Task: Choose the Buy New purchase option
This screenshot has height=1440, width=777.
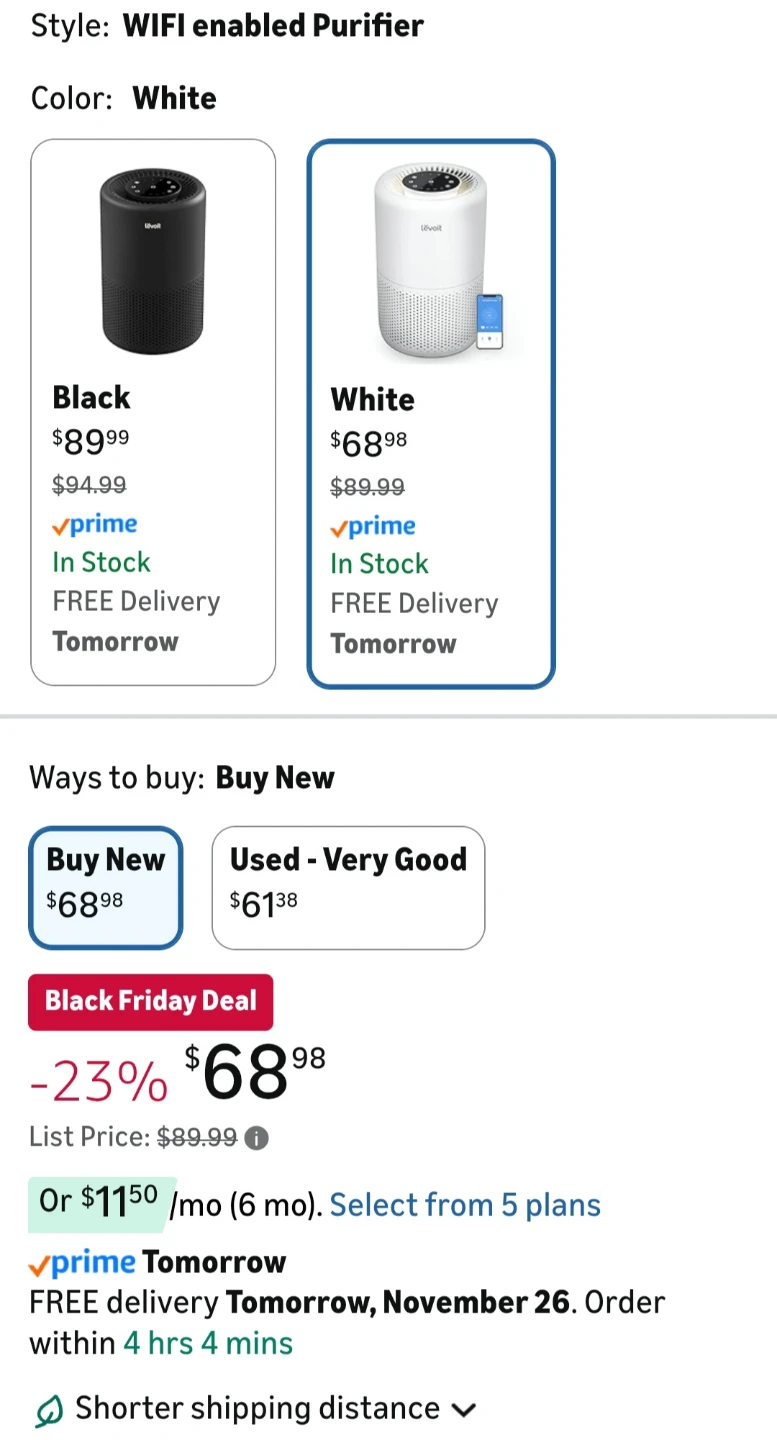Action: [105, 887]
